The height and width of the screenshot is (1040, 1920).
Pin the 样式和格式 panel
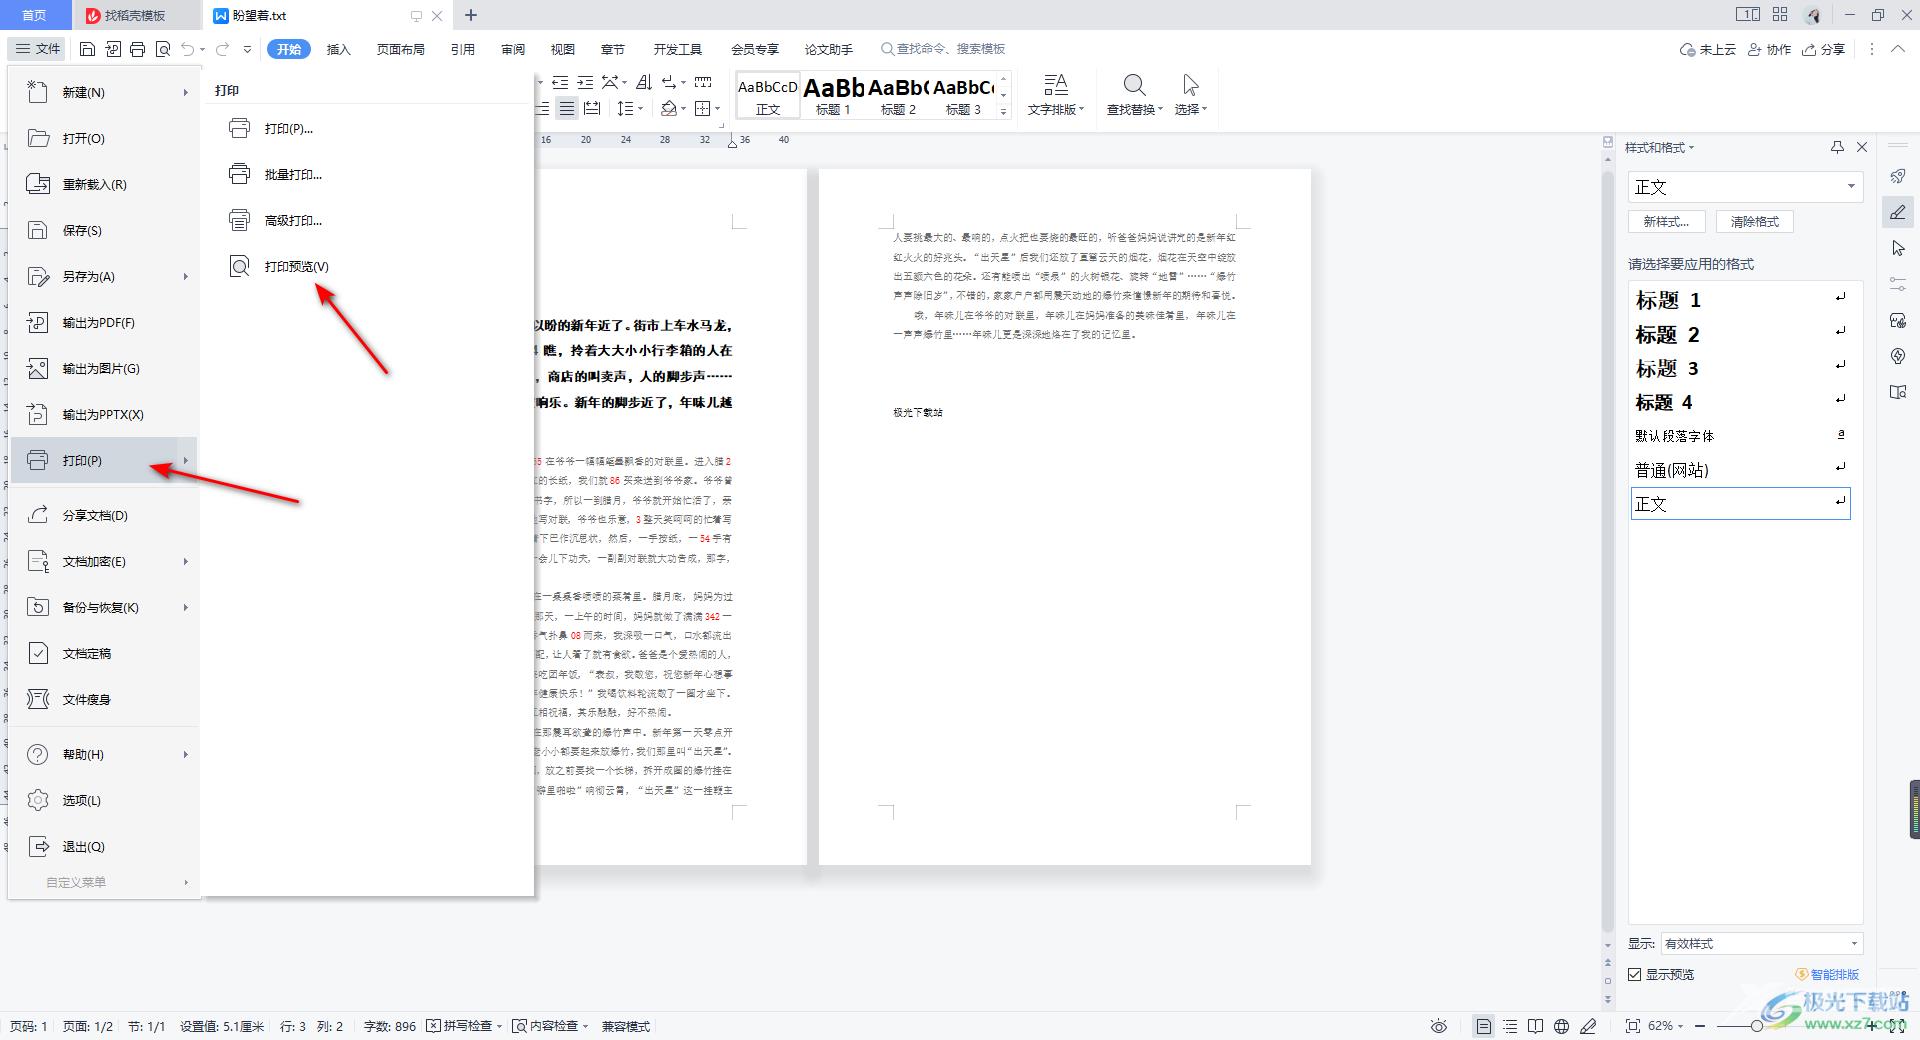pyautogui.click(x=1837, y=147)
